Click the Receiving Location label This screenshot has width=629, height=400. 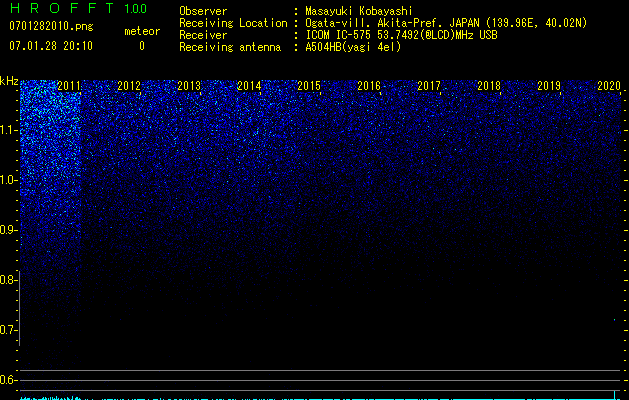click(x=233, y=23)
